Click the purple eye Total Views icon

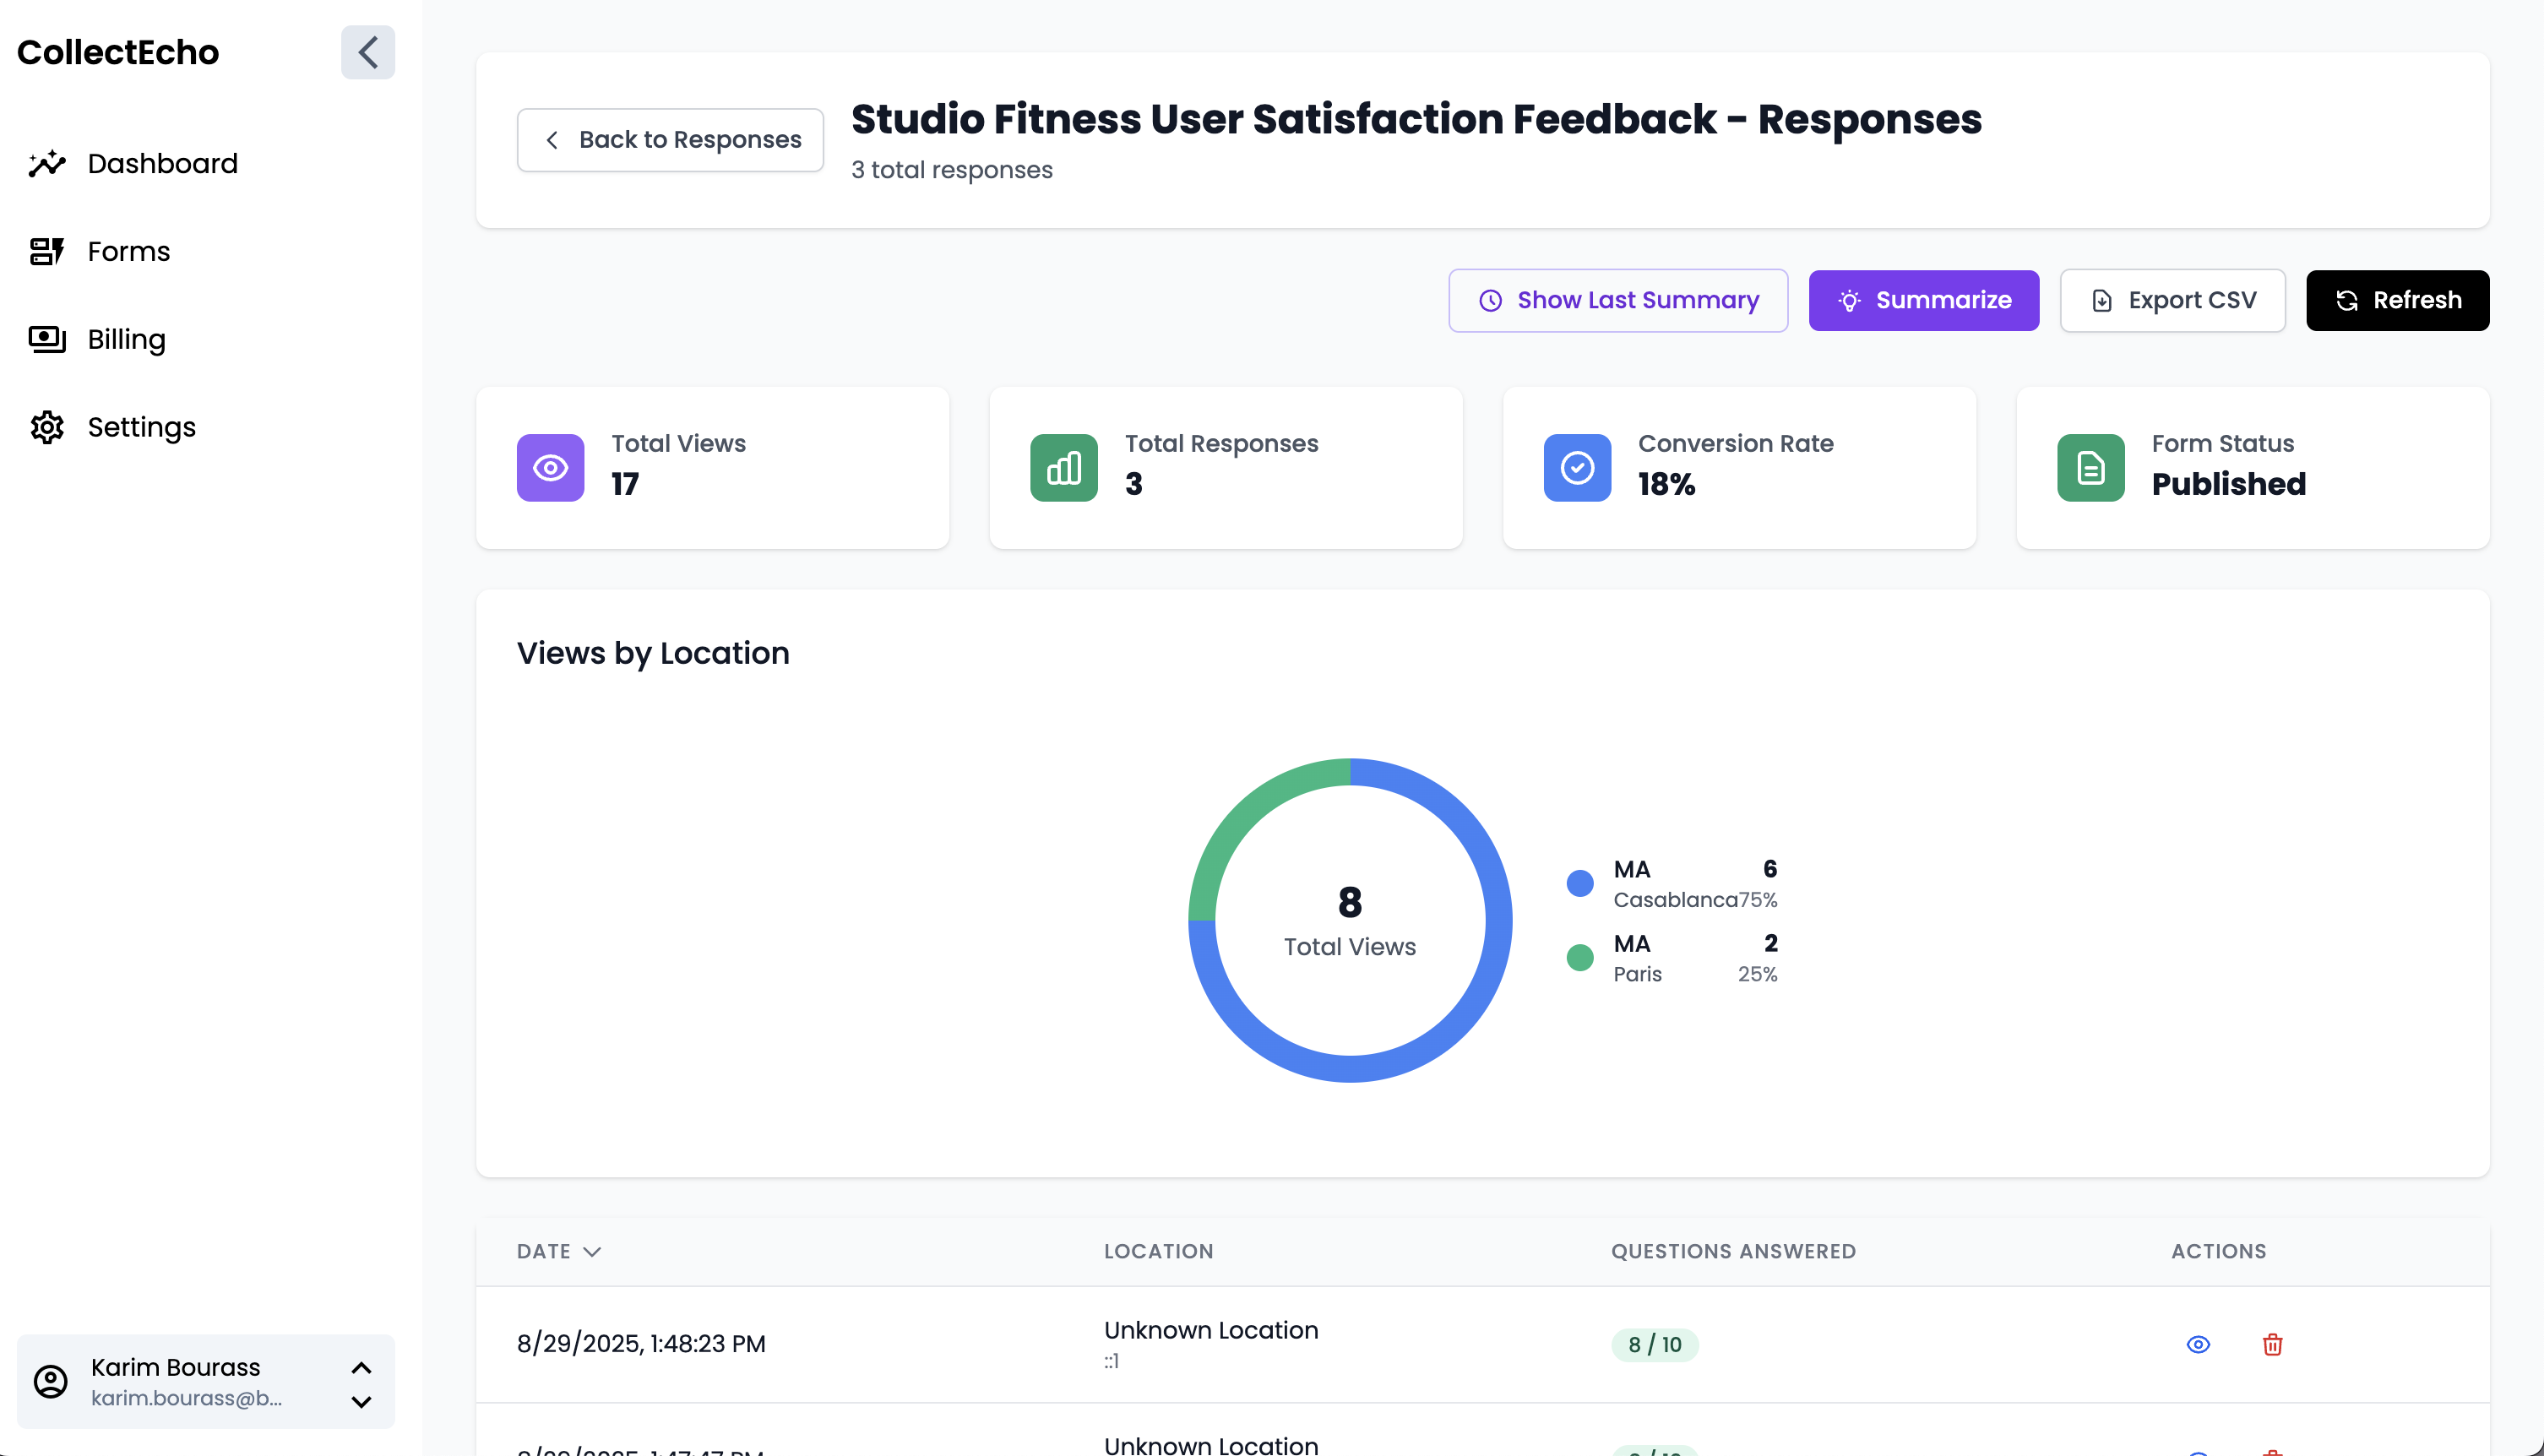[x=550, y=468]
